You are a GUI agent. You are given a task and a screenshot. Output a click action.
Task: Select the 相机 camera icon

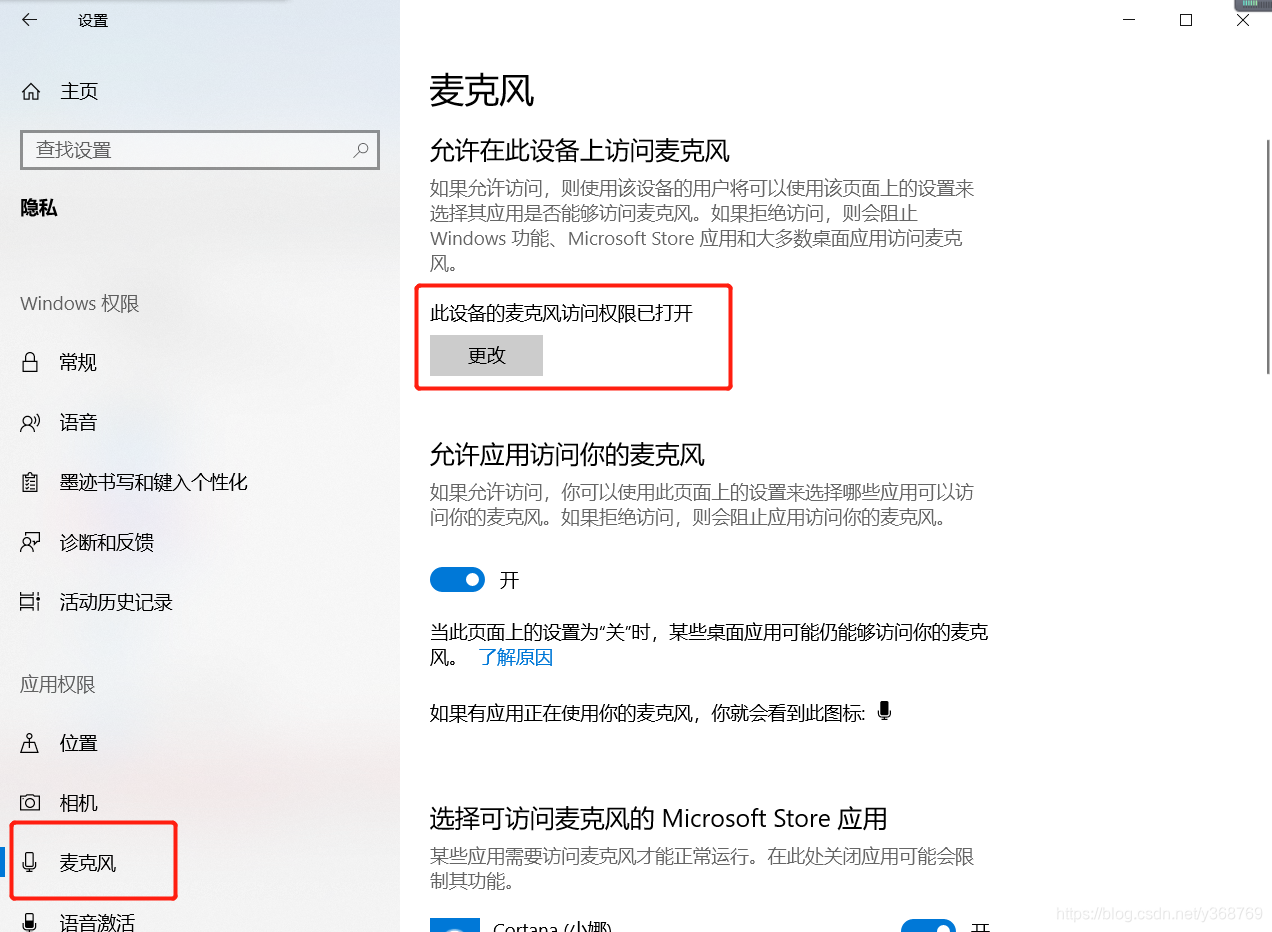click(30, 803)
